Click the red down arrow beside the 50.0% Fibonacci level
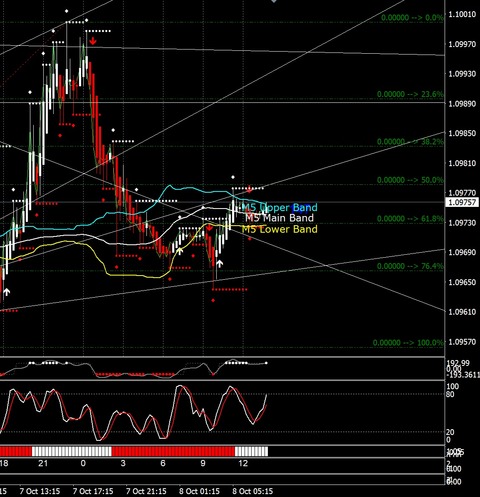 (x=250, y=189)
